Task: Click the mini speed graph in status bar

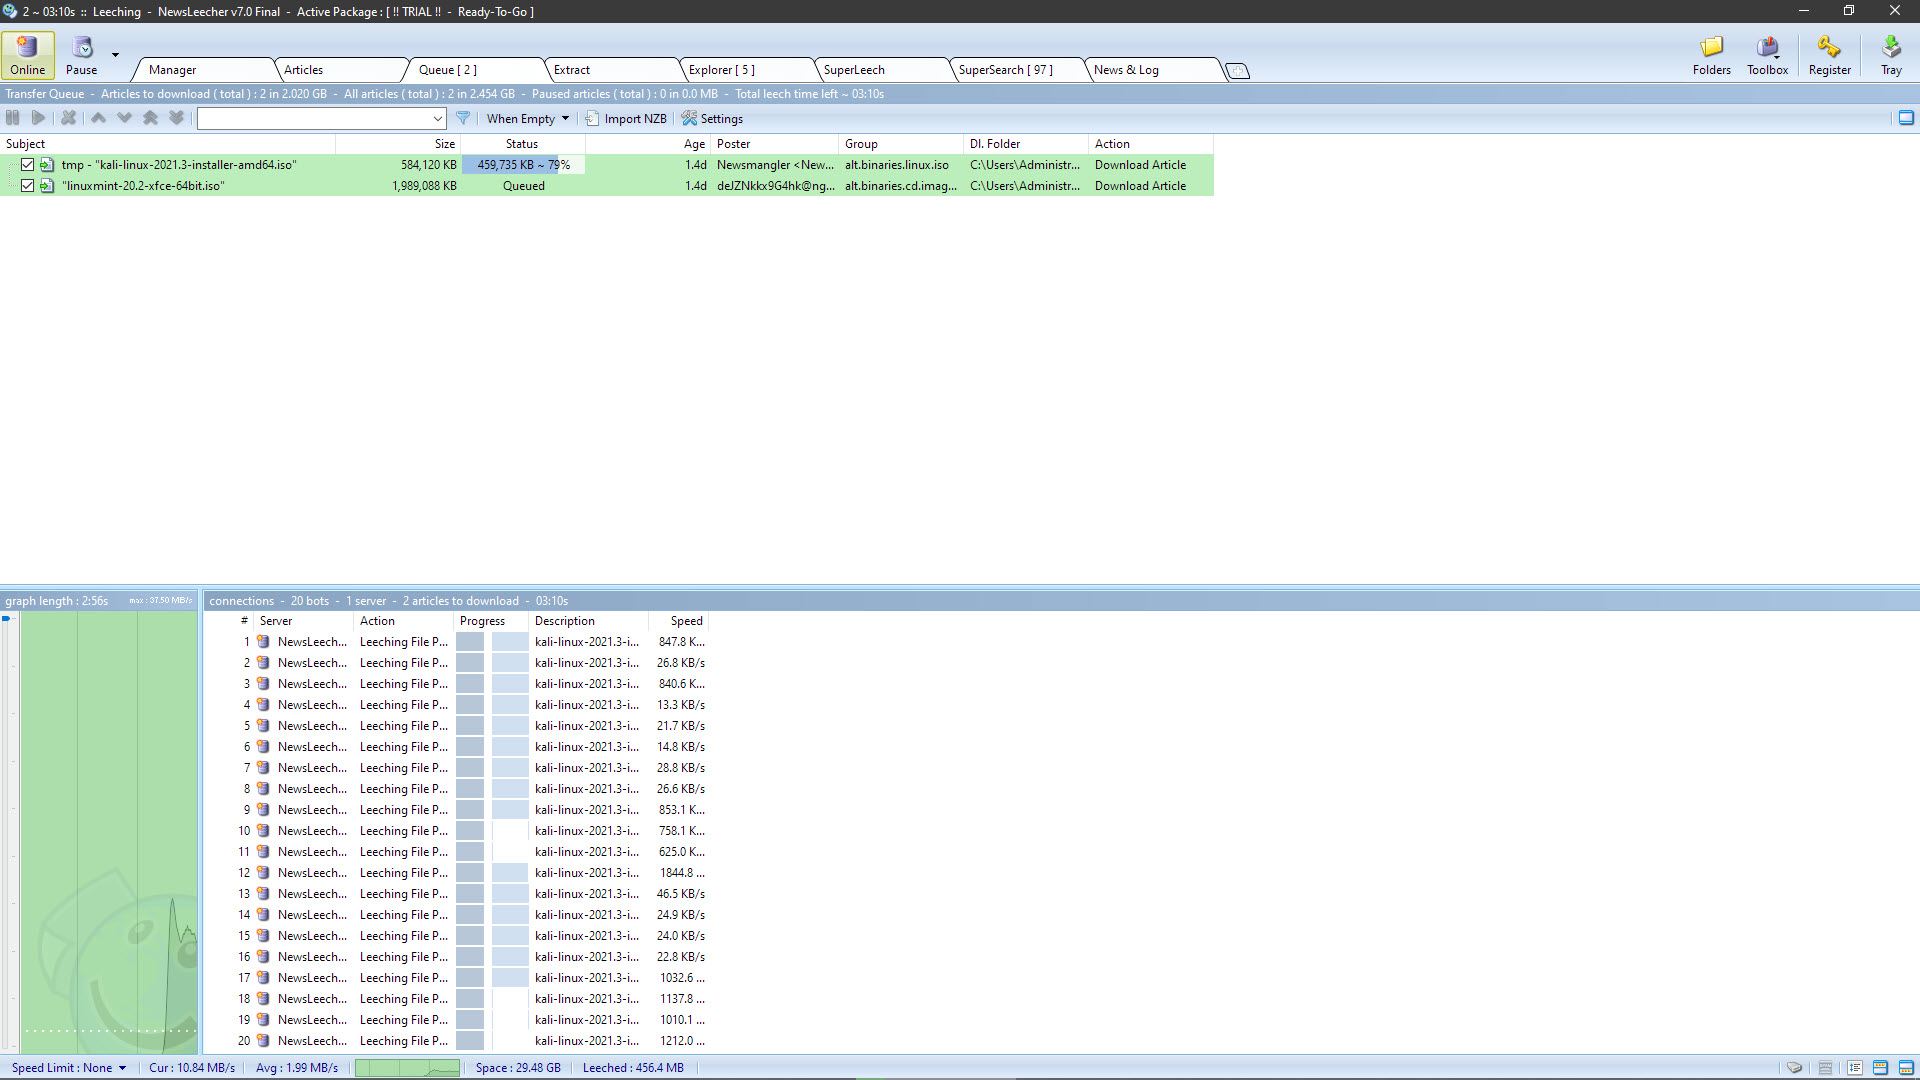Action: coord(407,1068)
